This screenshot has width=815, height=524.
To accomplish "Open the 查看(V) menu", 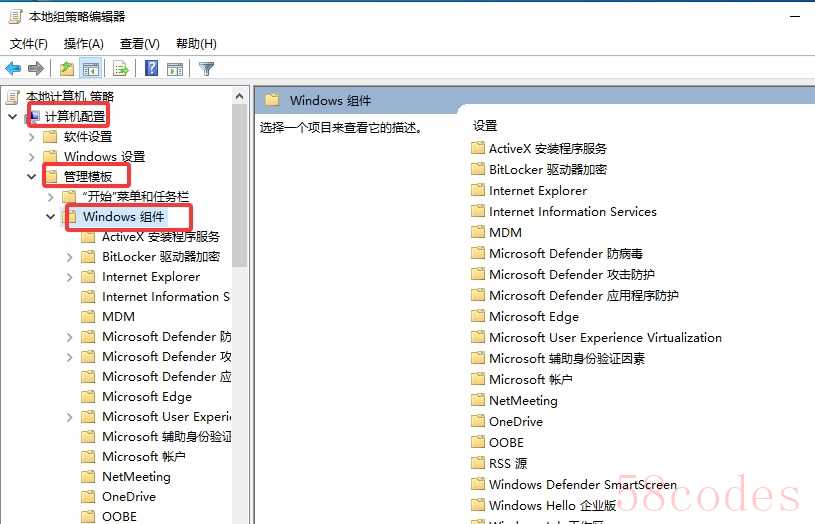I will (140, 44).
